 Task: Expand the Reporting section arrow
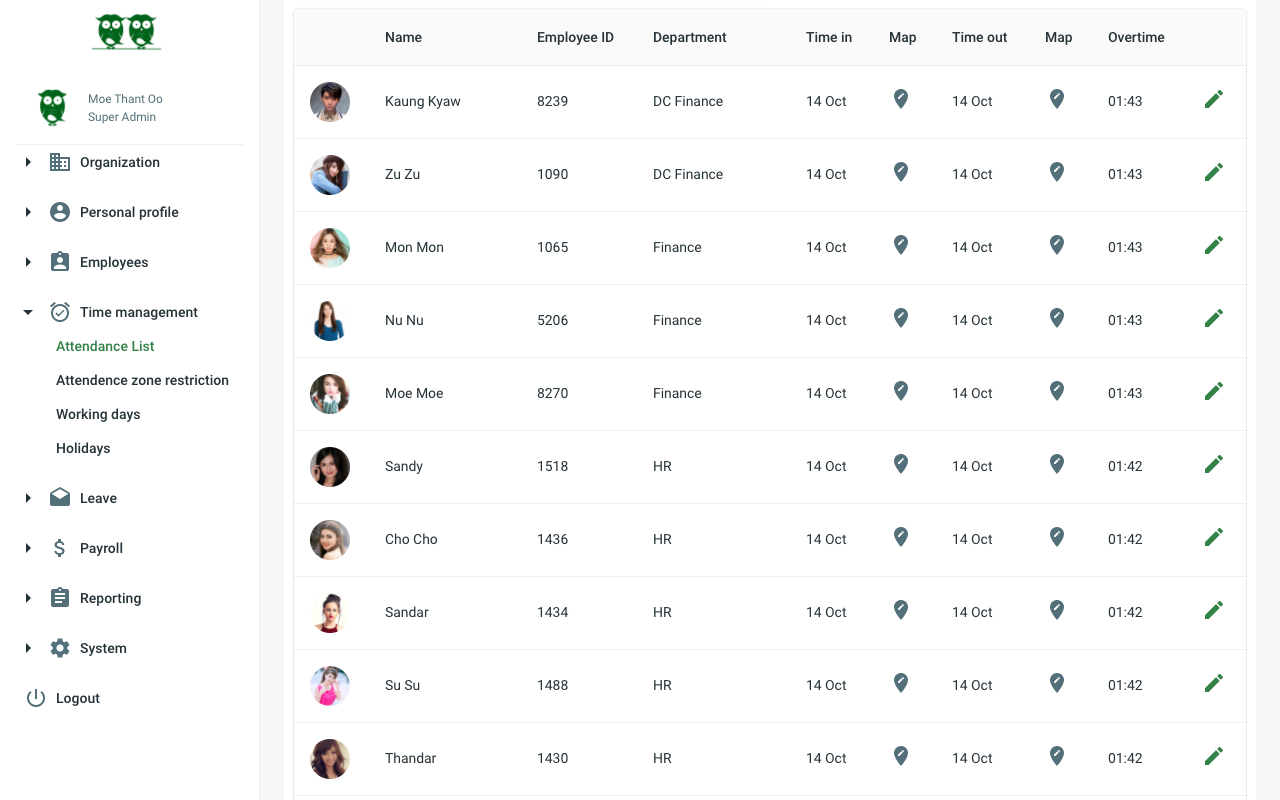pyautogui.click(x=28, y=598)
